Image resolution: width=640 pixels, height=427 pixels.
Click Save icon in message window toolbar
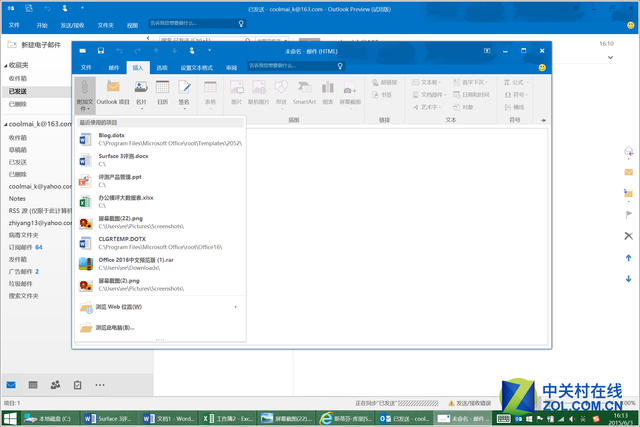[101, 51]
